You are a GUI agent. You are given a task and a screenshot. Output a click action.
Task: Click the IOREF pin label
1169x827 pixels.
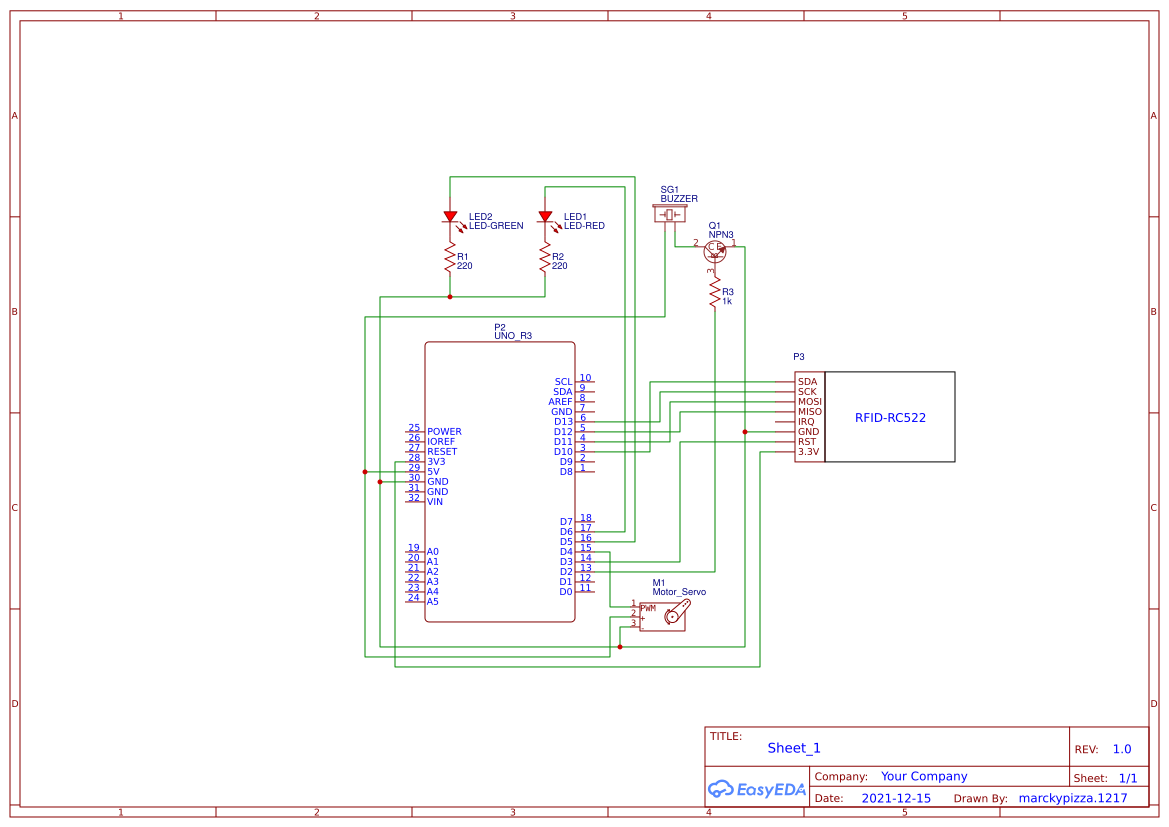tap(441, 442)
